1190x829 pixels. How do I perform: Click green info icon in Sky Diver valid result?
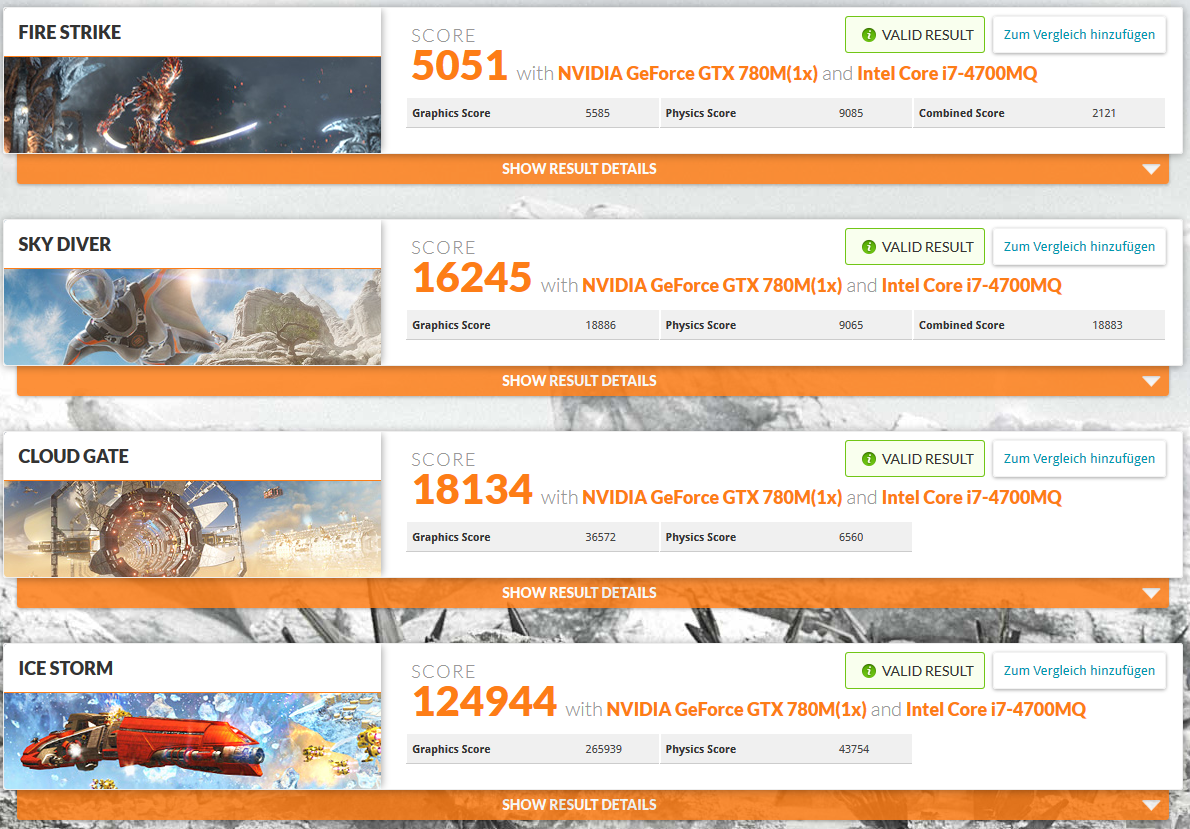[x=869, y=247]
